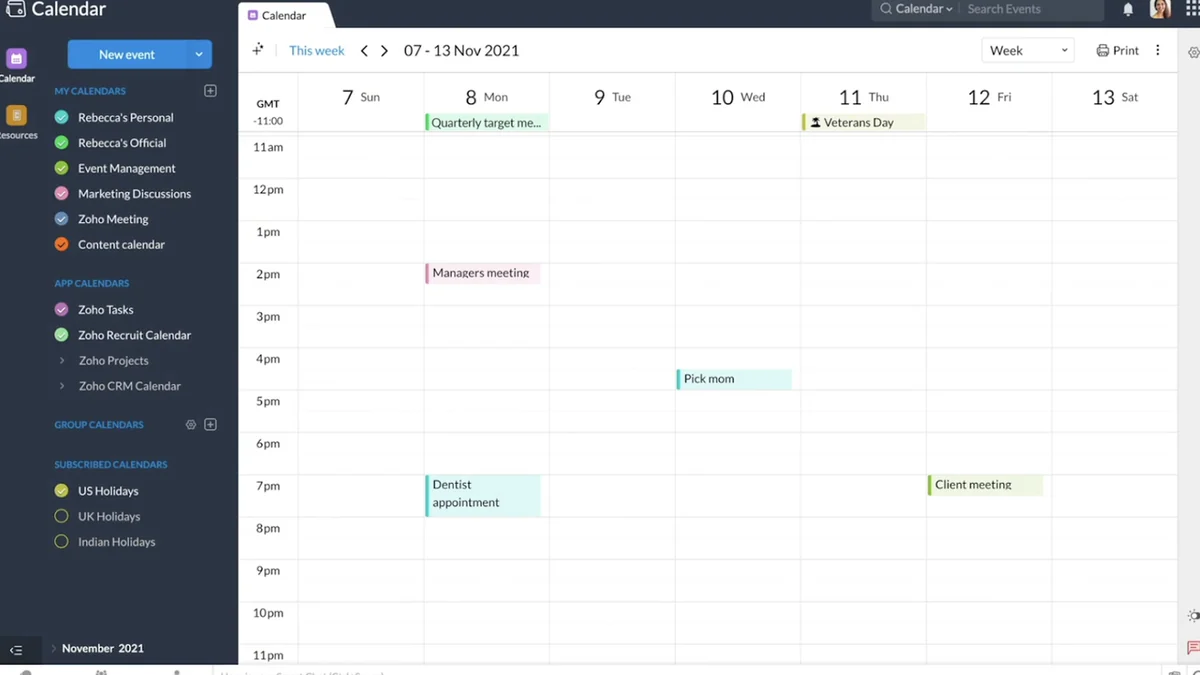Screen dimensions: 1200x675
Task: Disable the Content calendar checkbox
Action: pyautogui.click(x=61, y=245)
